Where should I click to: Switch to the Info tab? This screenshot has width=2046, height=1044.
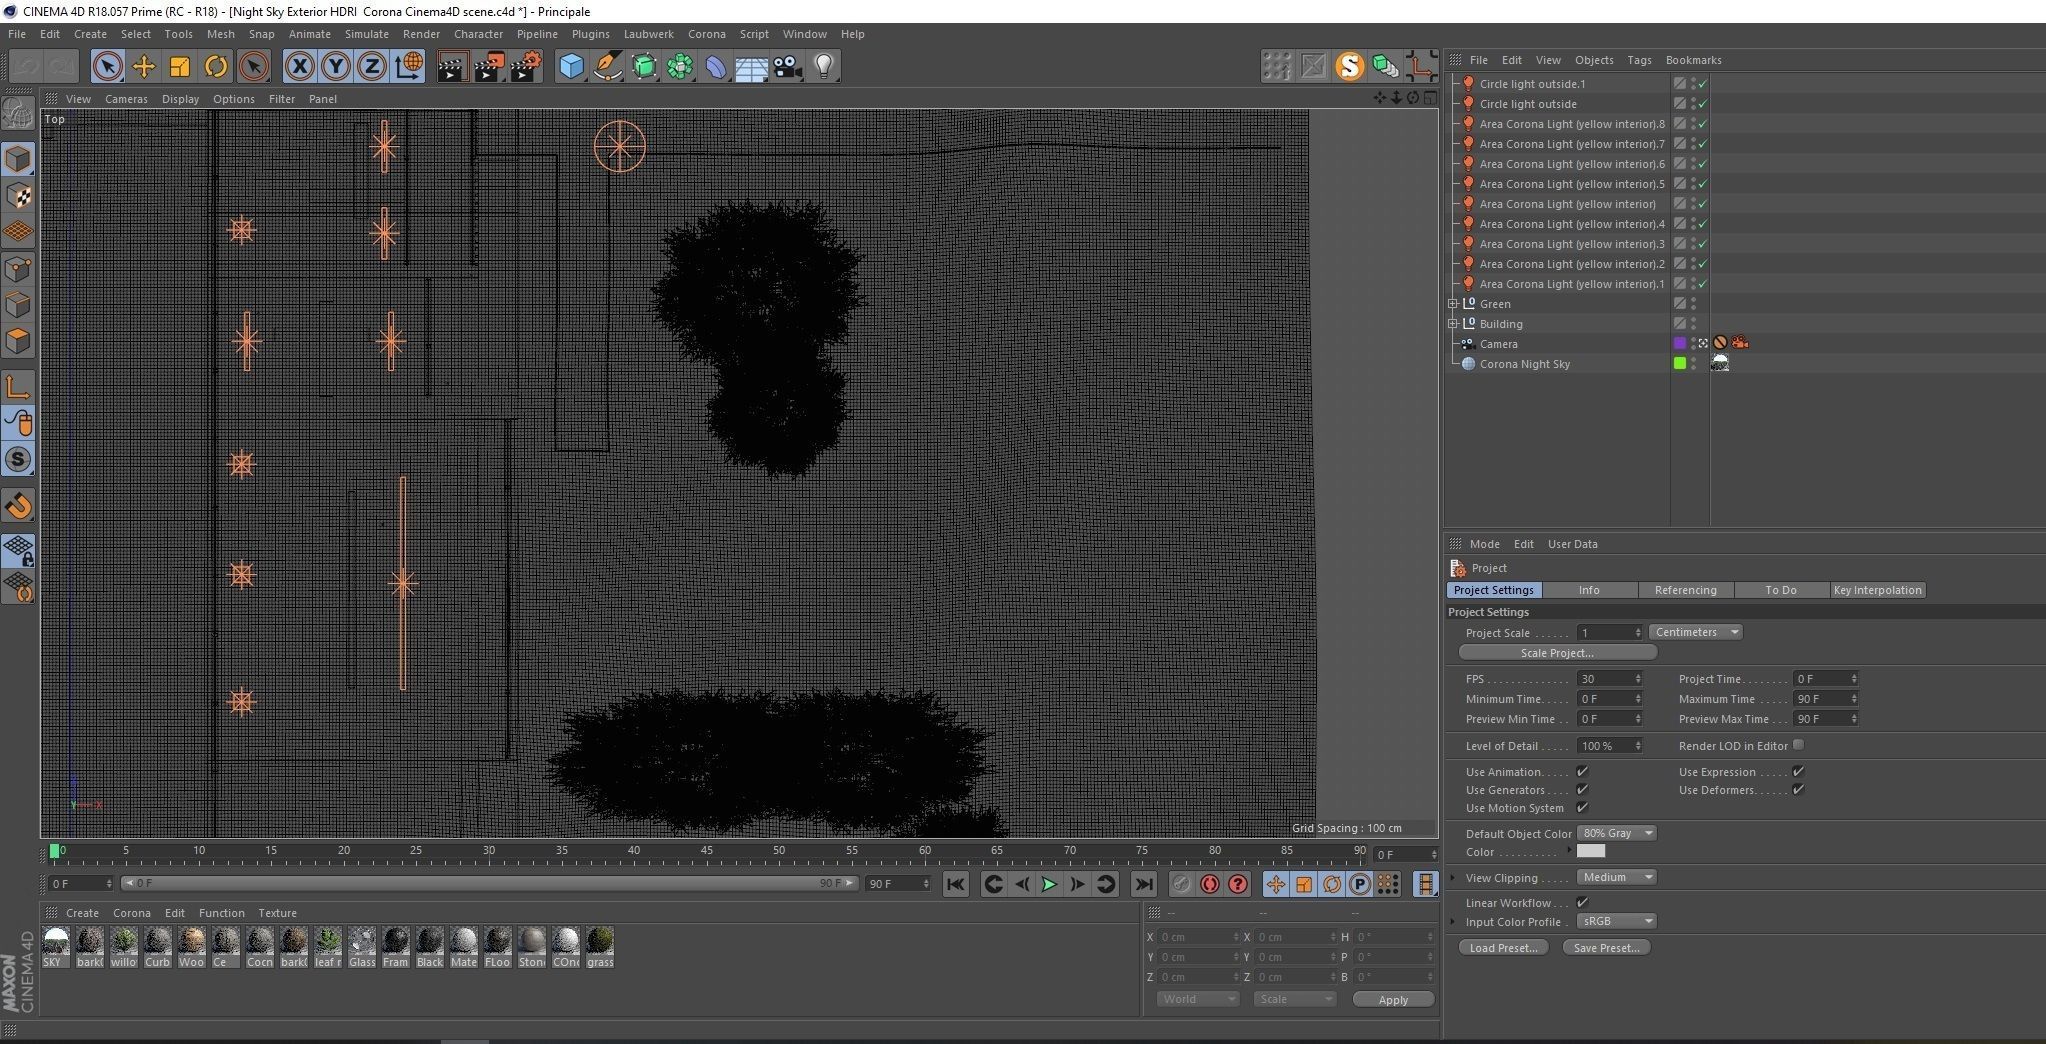(1589, 590)
